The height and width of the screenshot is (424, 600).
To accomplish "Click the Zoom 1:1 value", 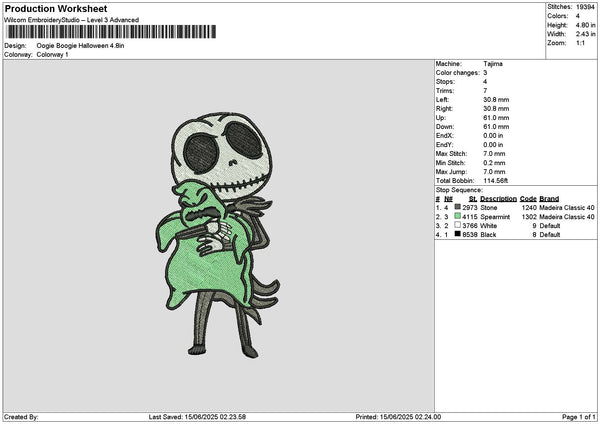I will pyautogui.click(x=580, y=43).
